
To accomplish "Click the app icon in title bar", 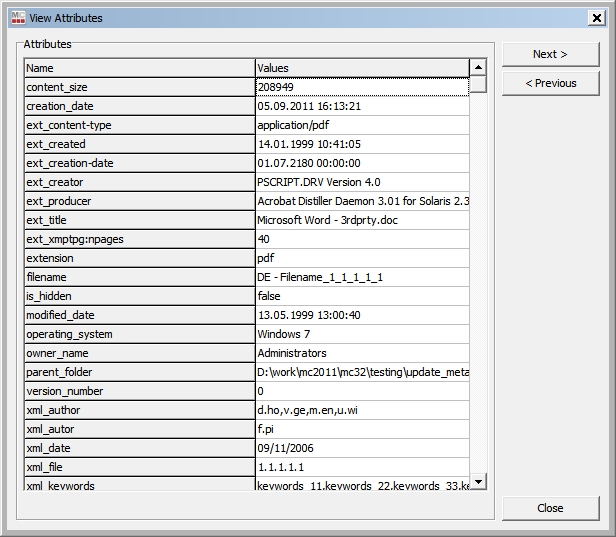I will click(16, 17).
